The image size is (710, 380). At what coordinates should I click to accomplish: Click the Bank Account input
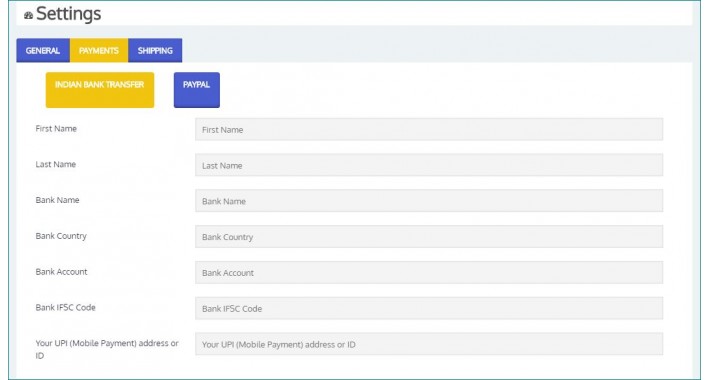429,273
